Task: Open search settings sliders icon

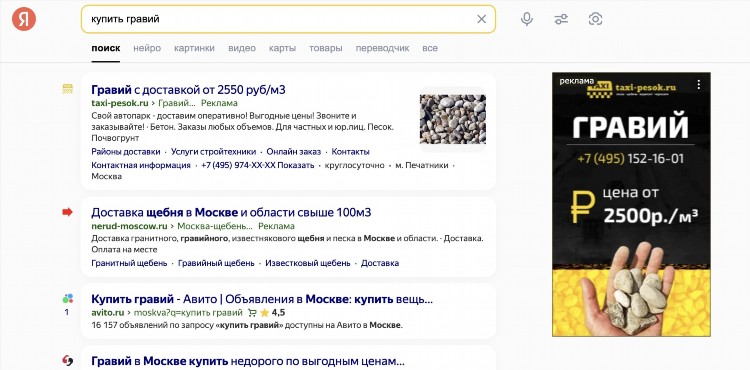Action: (561, 19)
